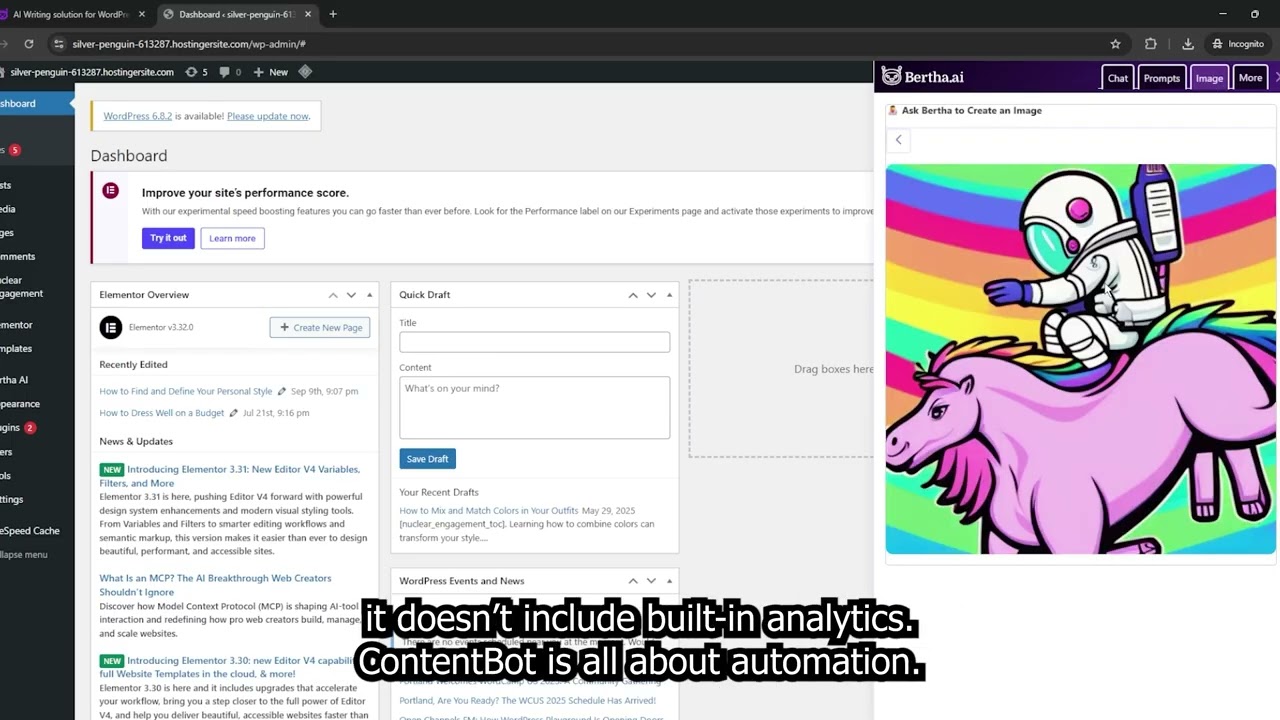Click the Save Draft button
The width and height of the screenshot is (1280, 720).
427,459
